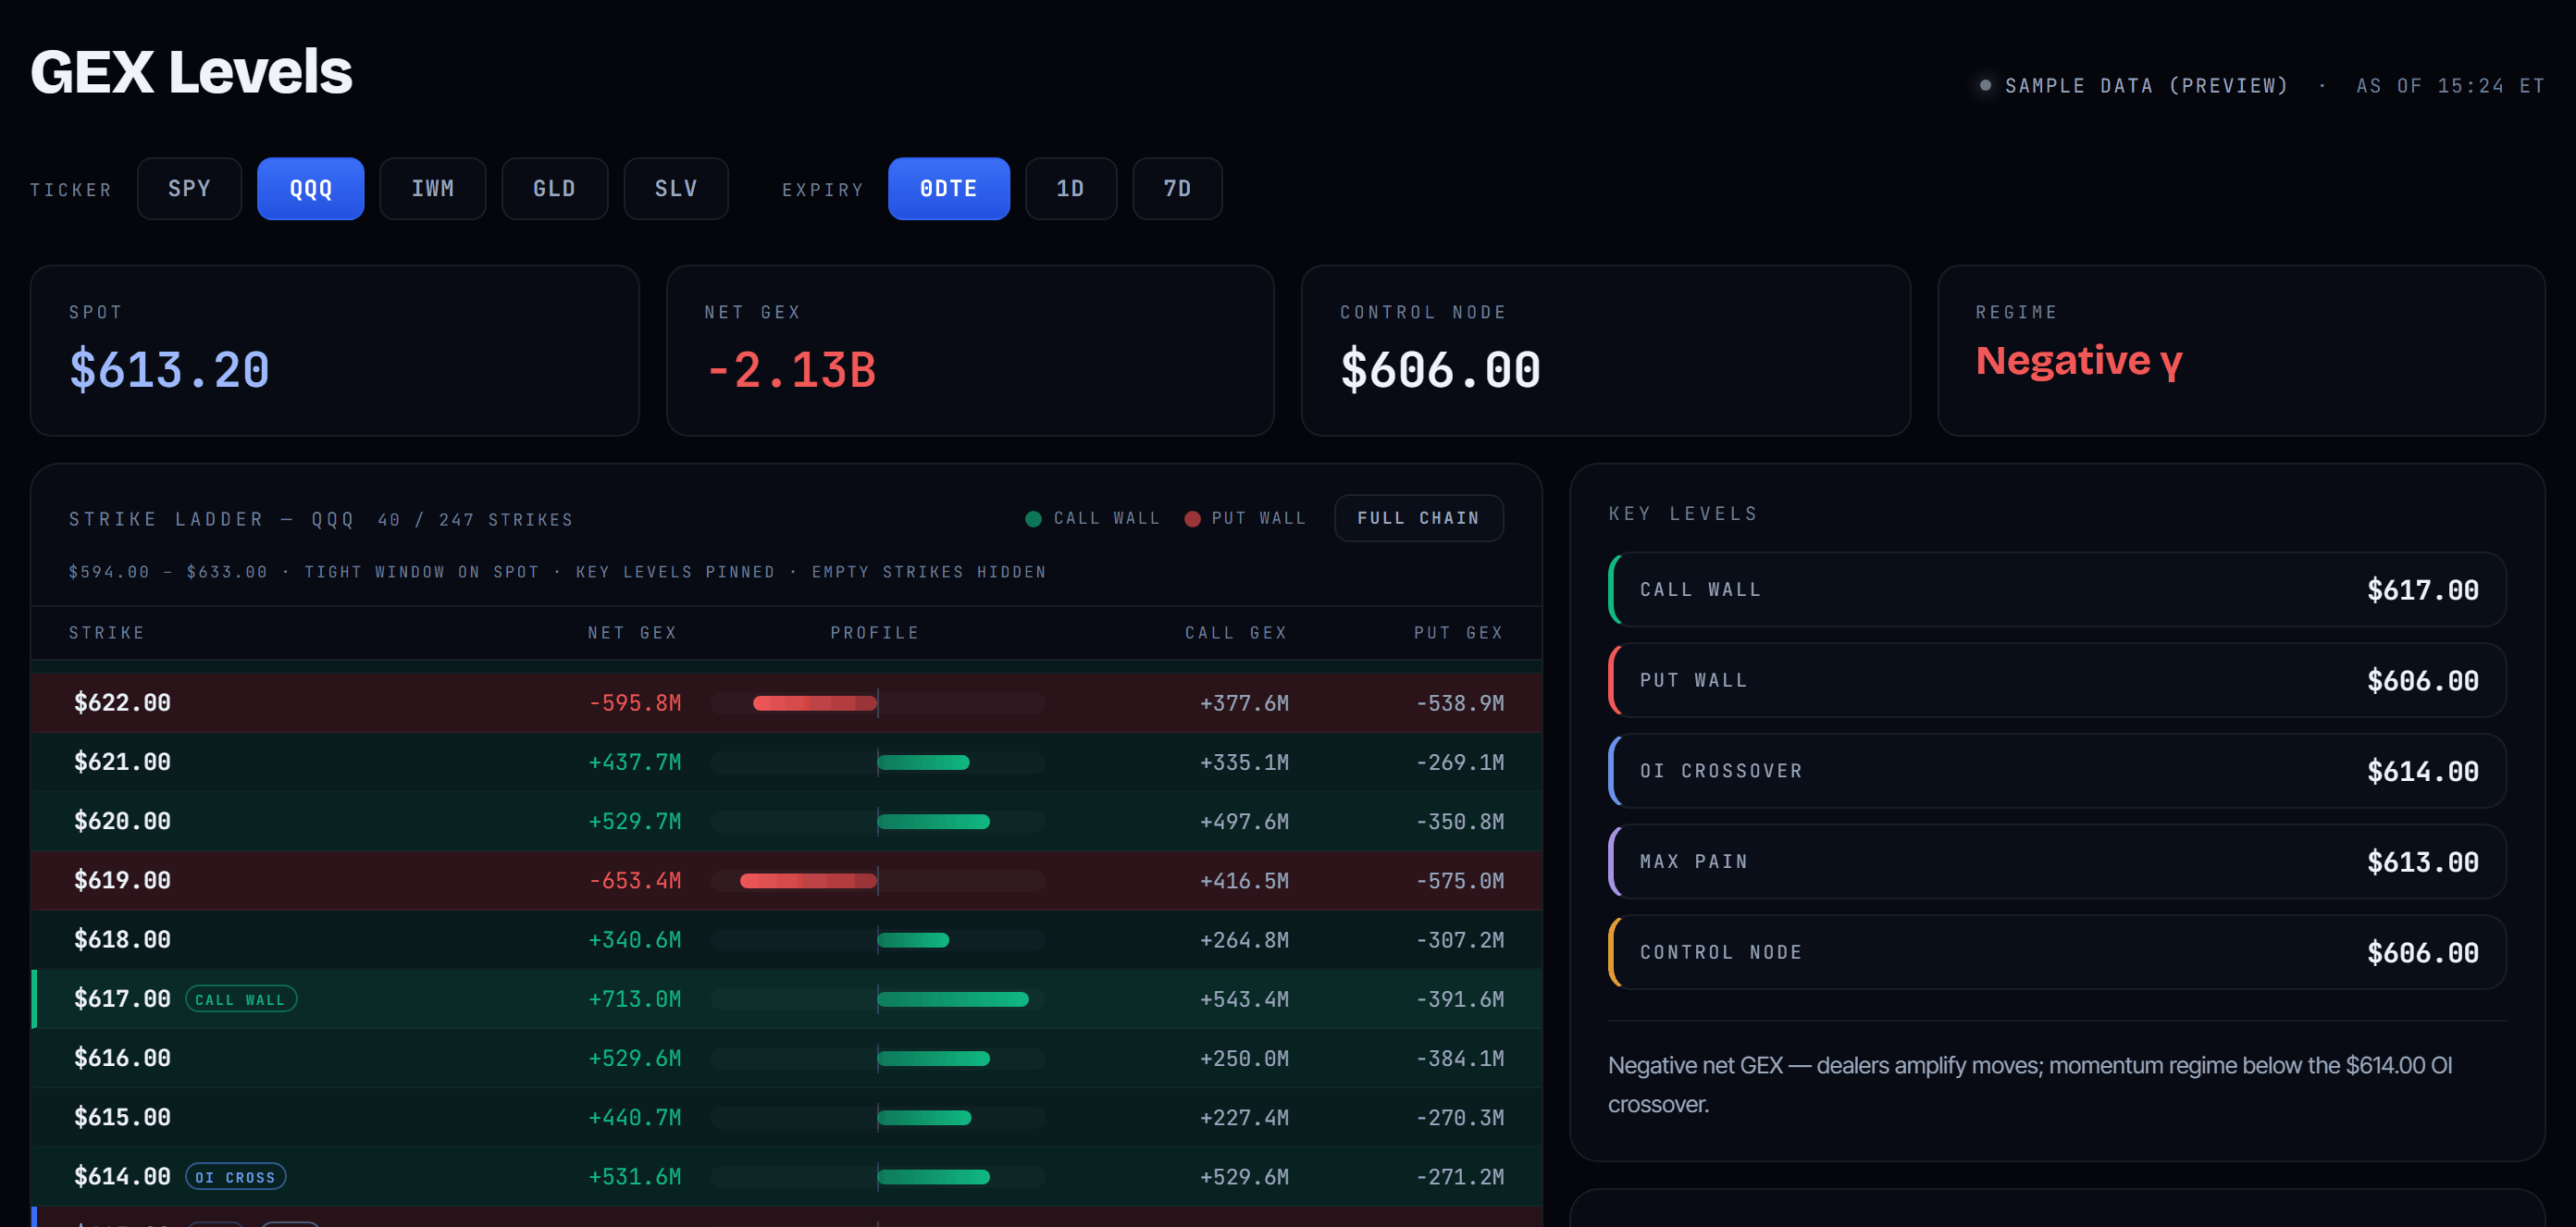2576x1227 pixels.
Task: Click net GEX value -653.4M
Action: point(635,881)
